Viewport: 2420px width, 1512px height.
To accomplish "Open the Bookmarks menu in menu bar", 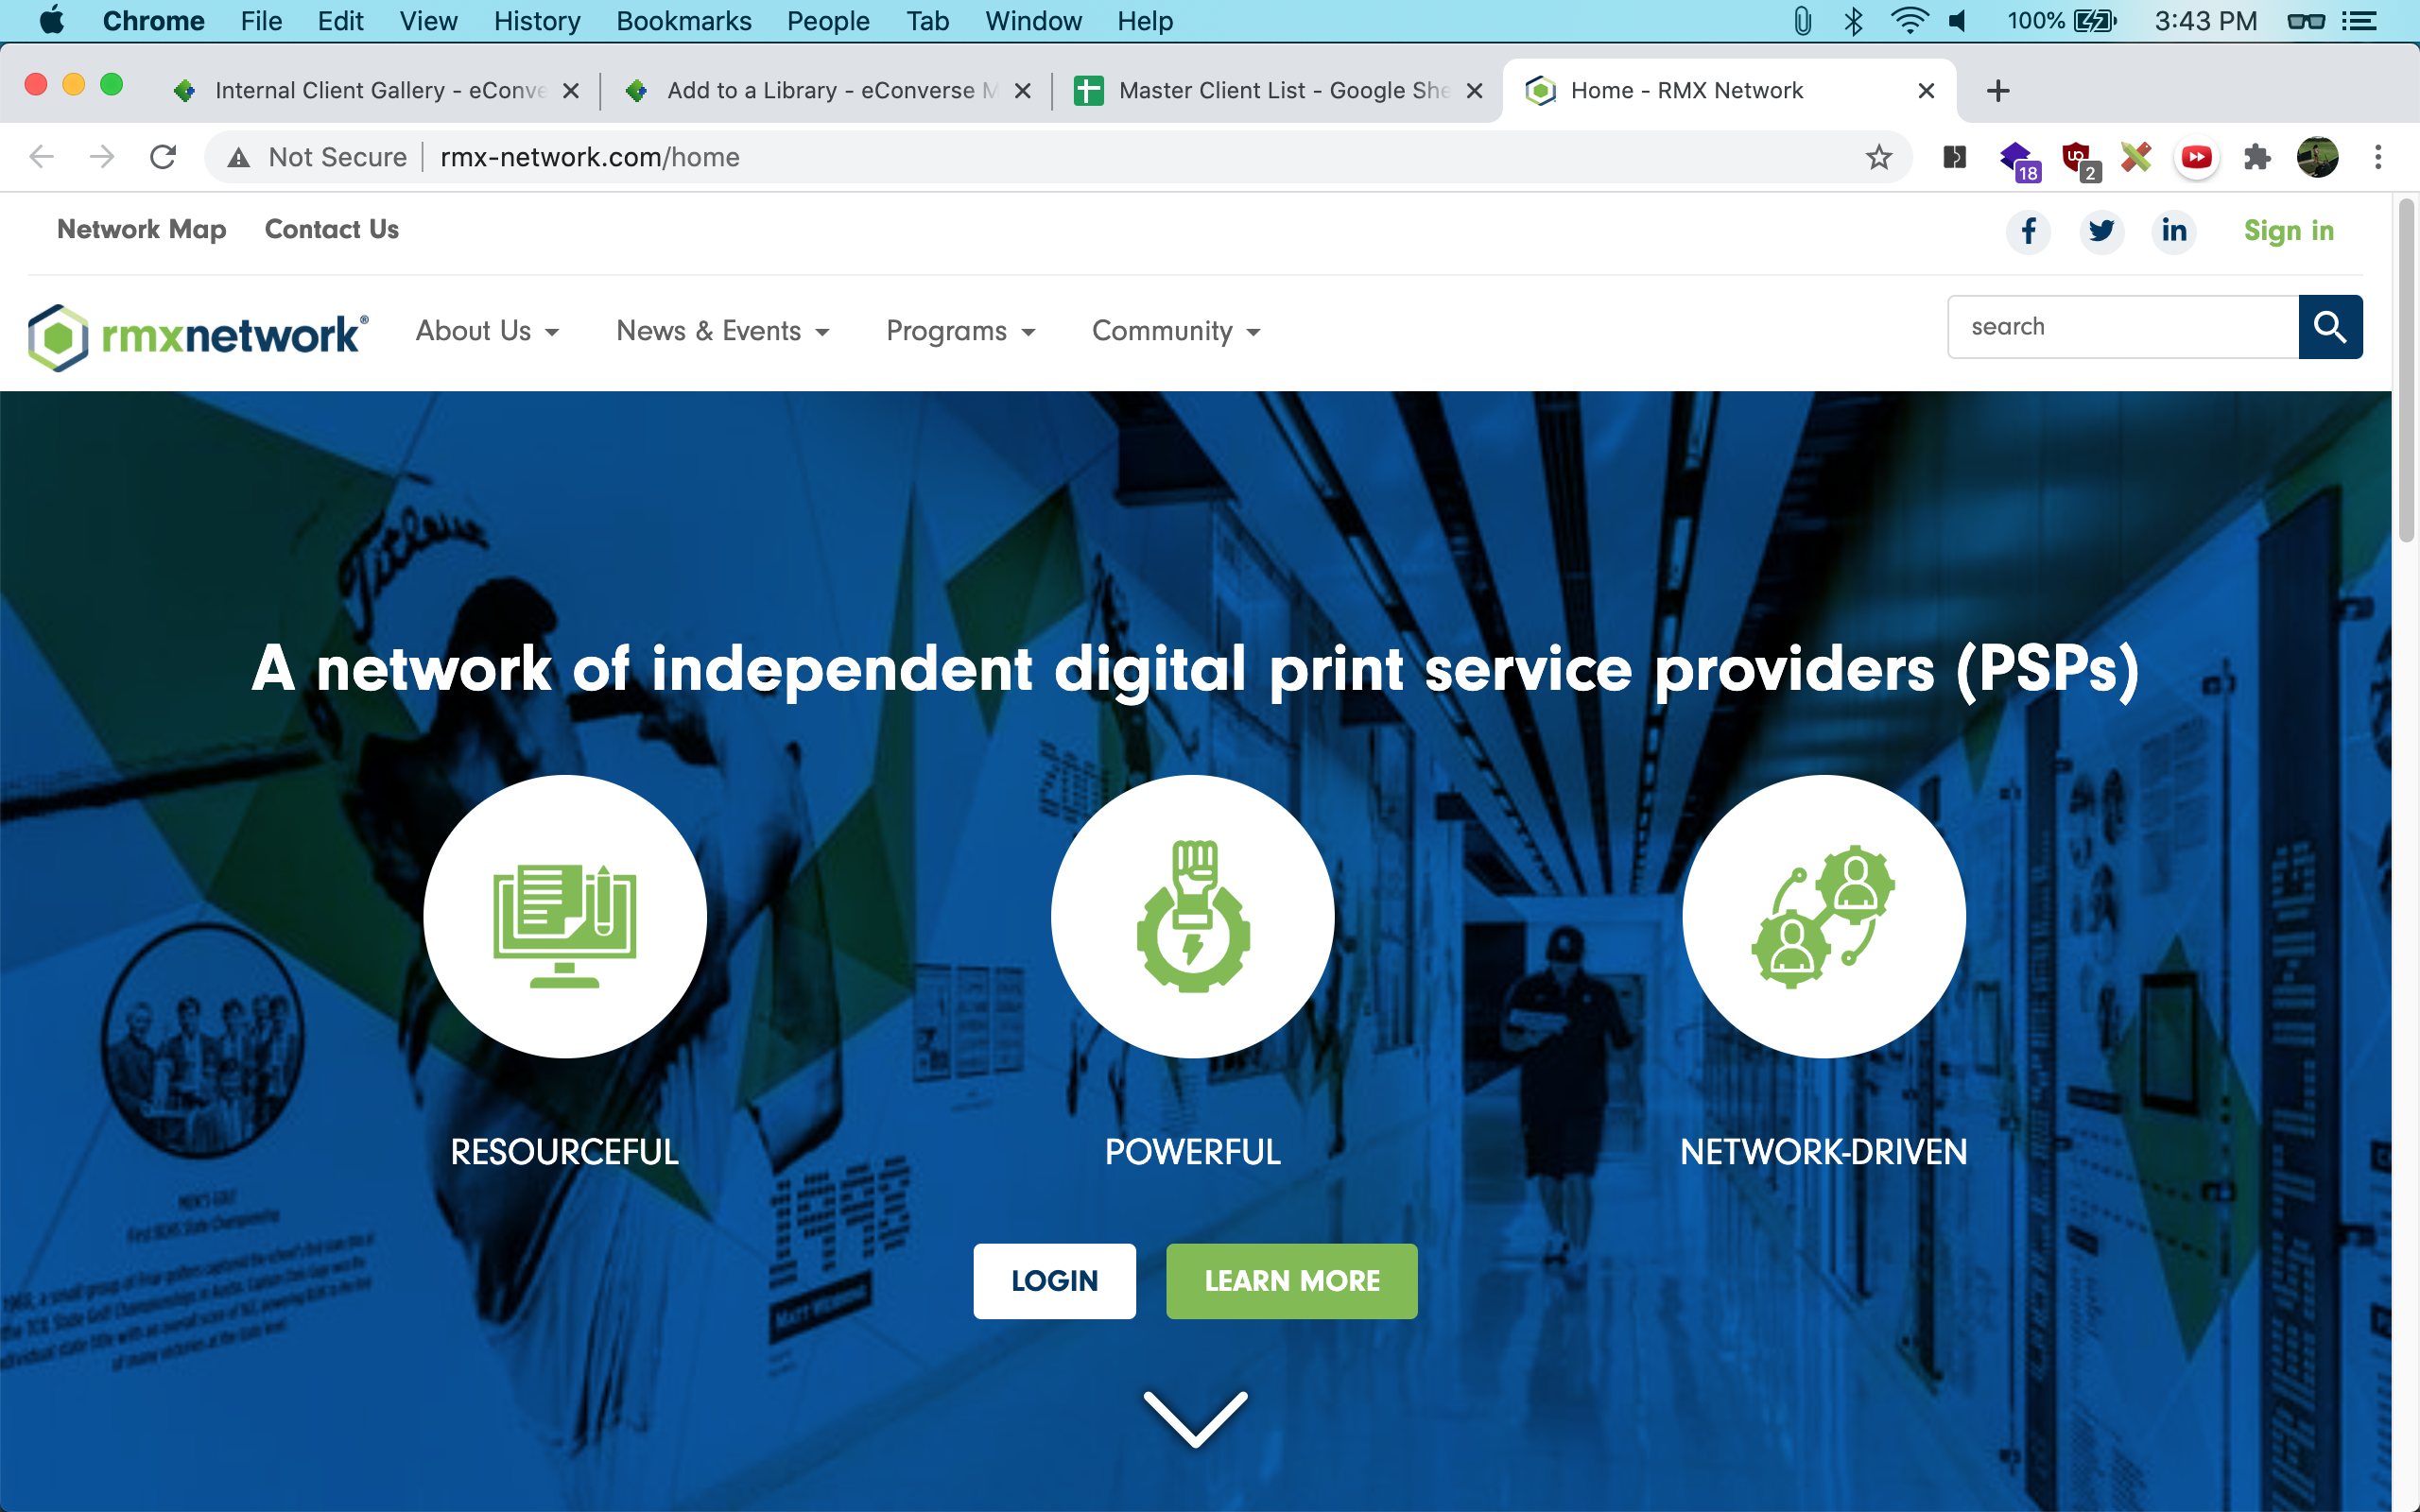I will click(683, 21).
